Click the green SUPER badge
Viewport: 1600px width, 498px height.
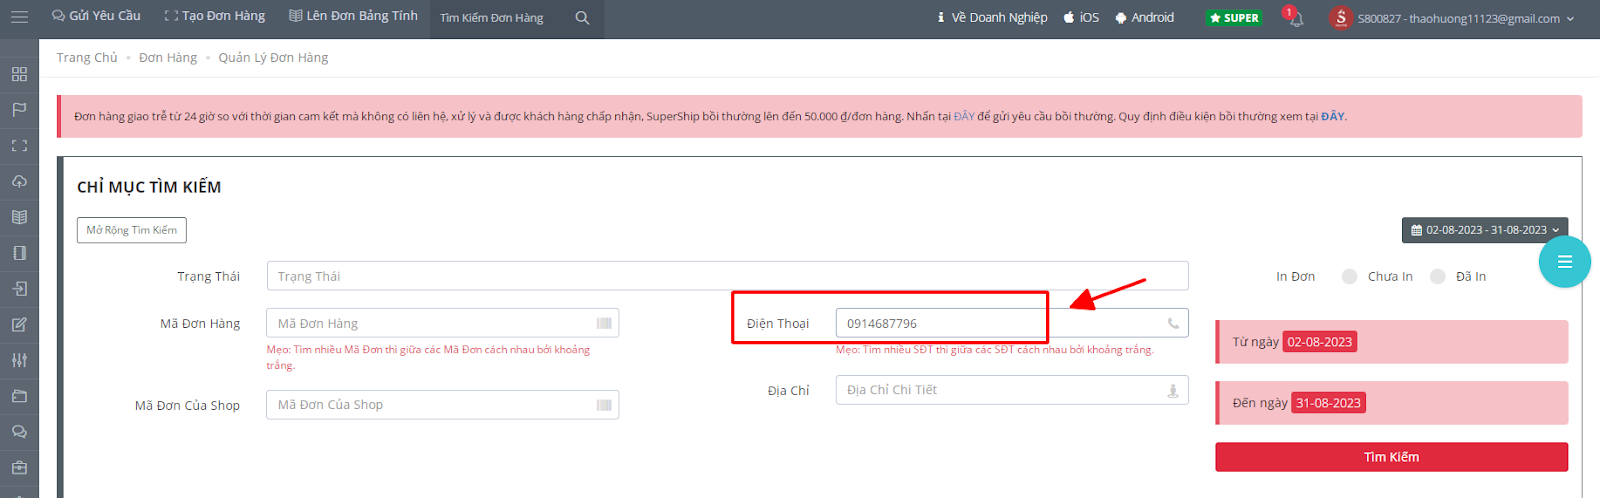coord(1234,18)
